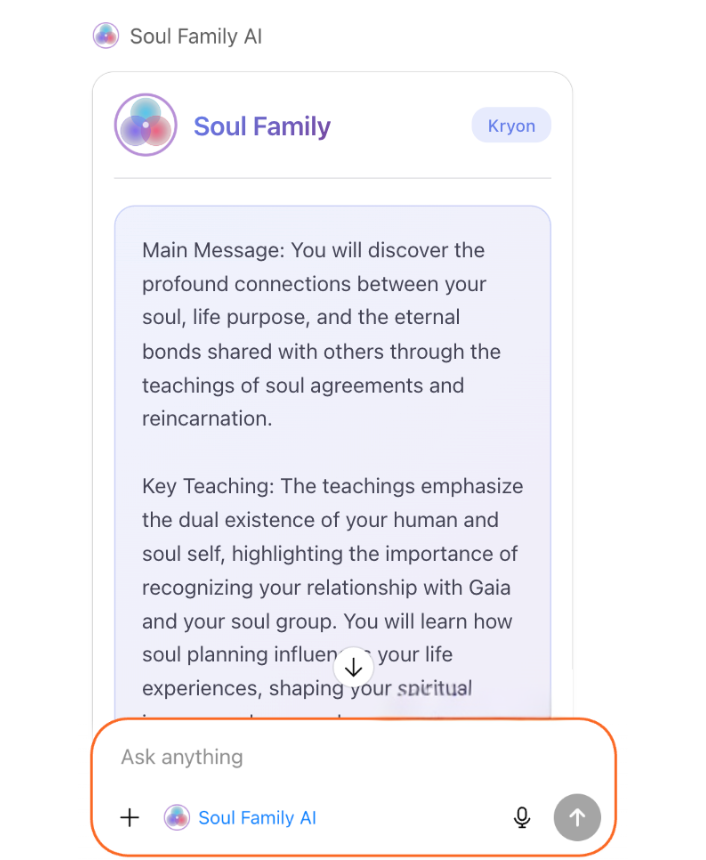706x860 pixels.
Task: Click the "Soul Family AI" header title
Action: click(x=196, y=37)
